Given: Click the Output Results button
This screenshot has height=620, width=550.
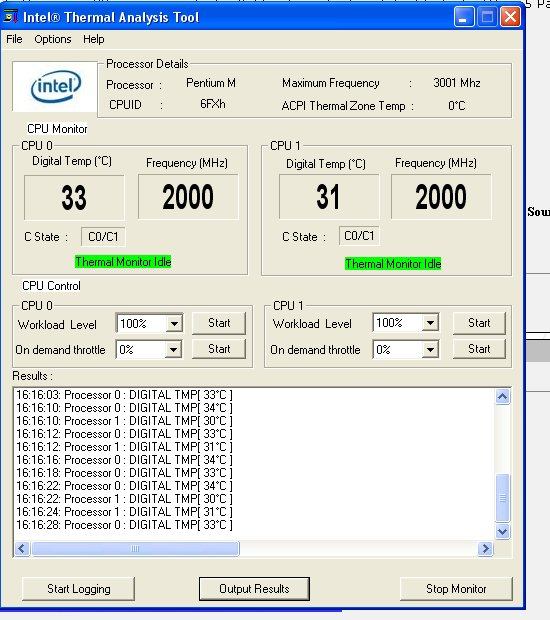Looking at the screenshot, I should coord(254,589).
